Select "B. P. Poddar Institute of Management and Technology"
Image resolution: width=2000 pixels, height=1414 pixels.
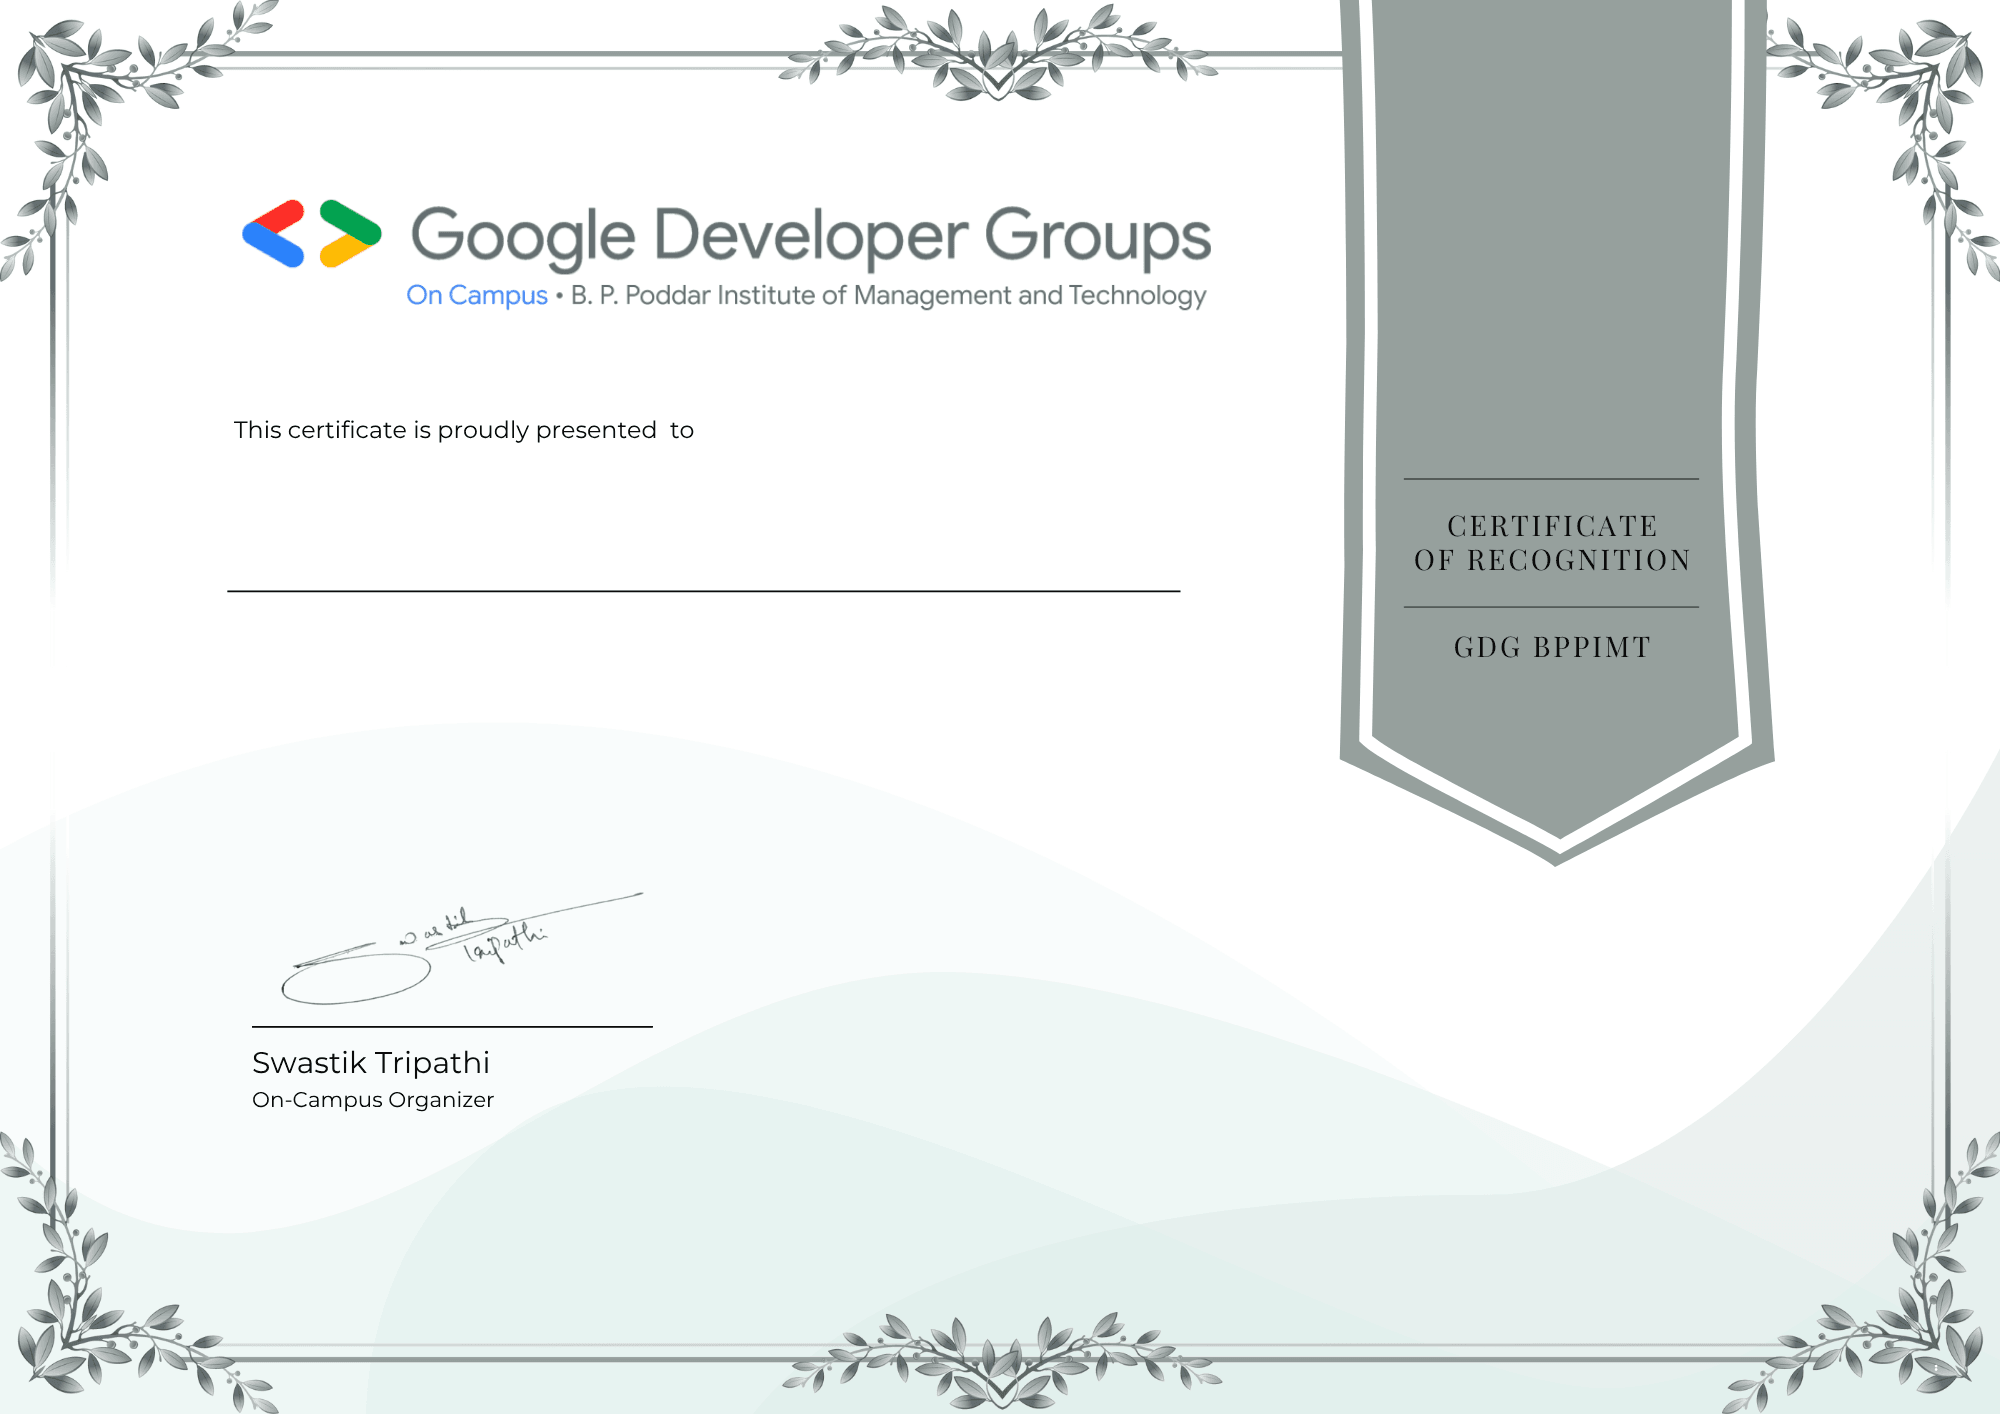click(889, 296)
